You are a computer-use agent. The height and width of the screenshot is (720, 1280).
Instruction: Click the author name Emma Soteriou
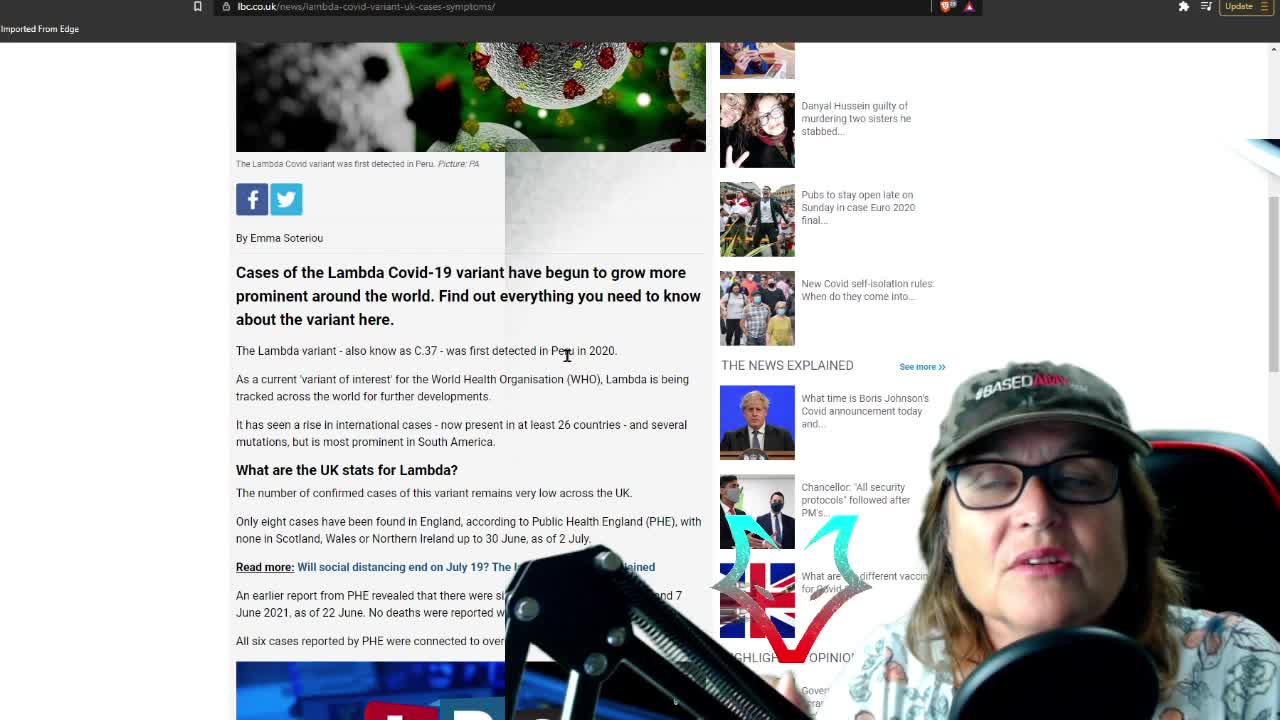click(286, 238)
